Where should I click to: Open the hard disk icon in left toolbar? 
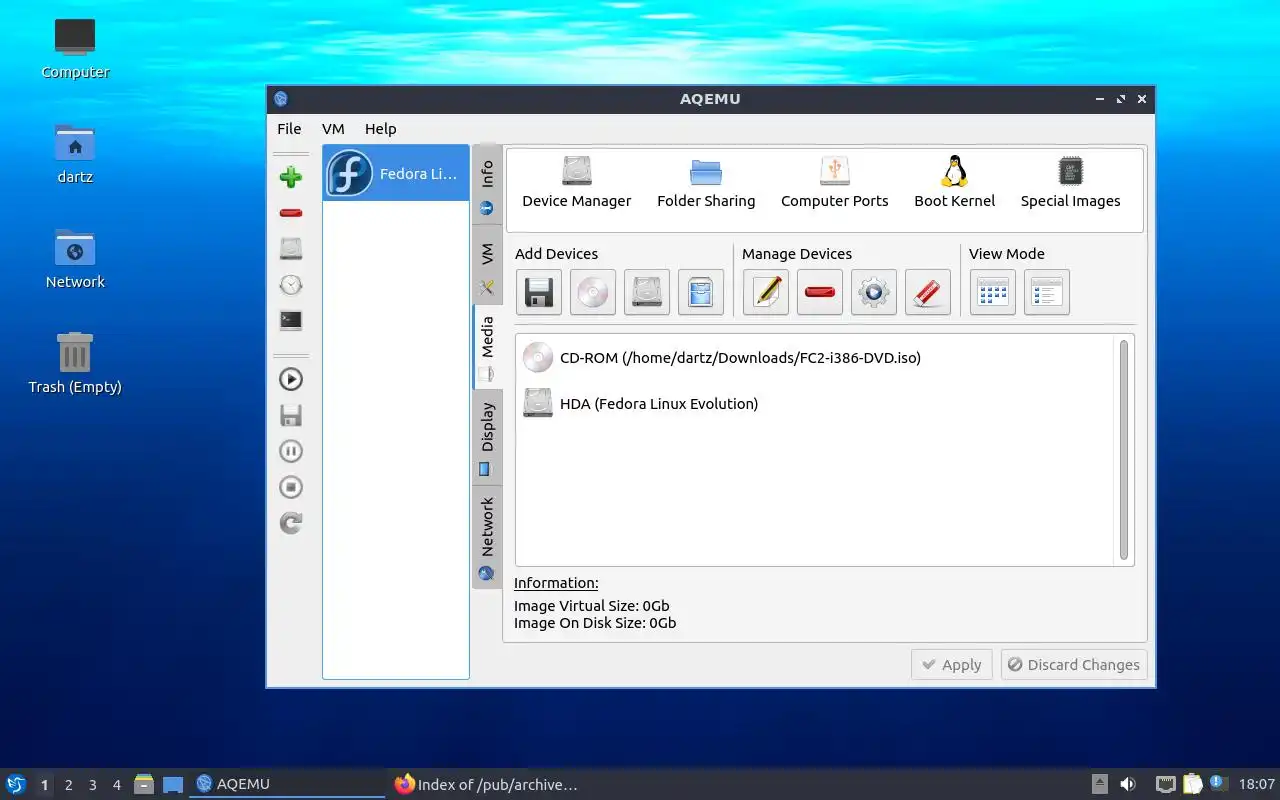click(291, 249)
